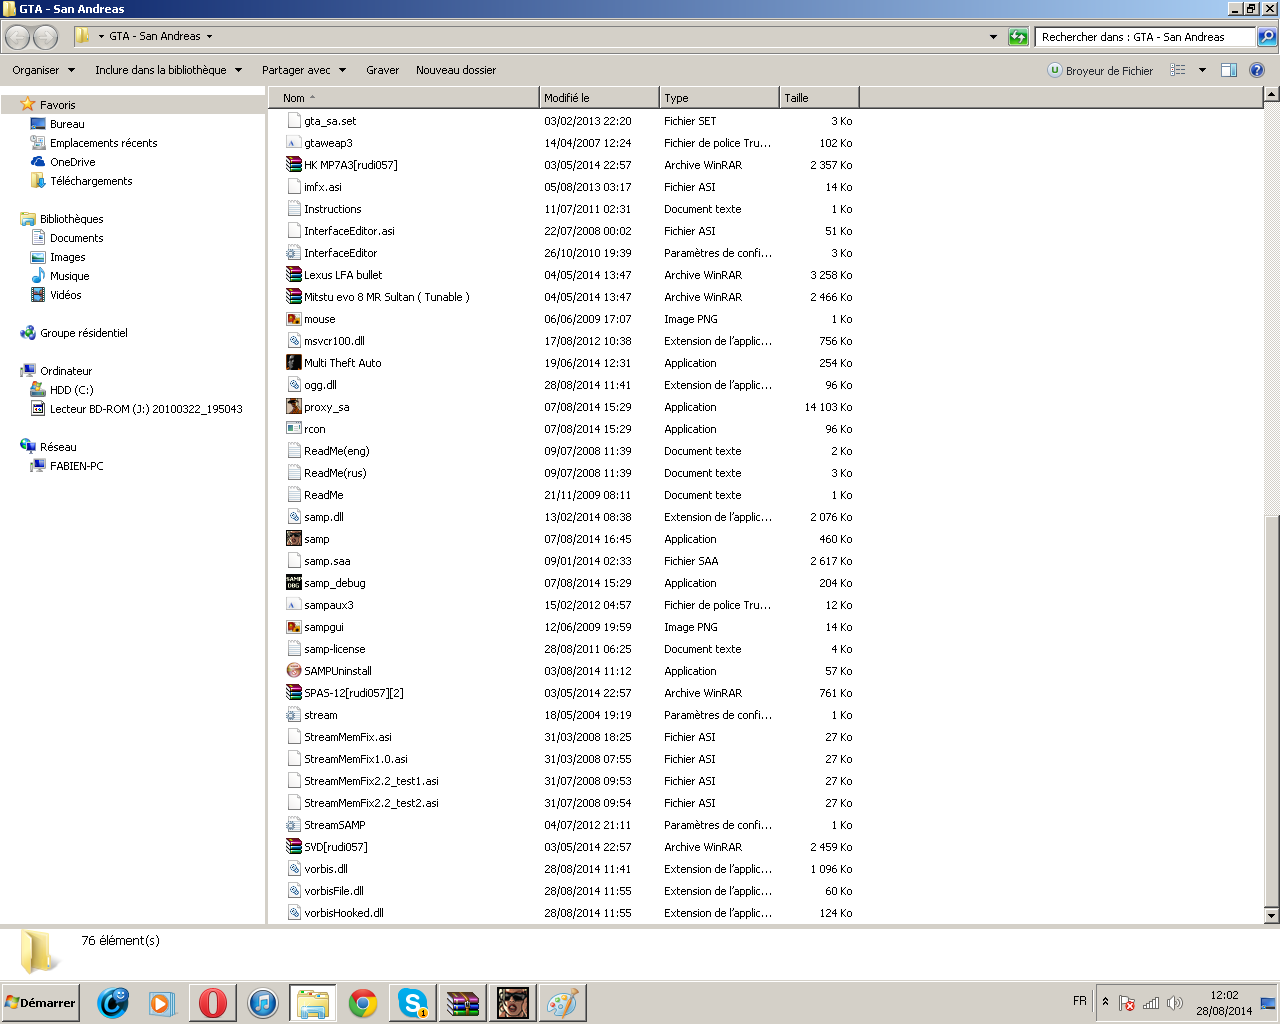Sort by the Nom column header
Image resolution: width=1280 pixels, height=1024 pixels.
pyautogui.click(x=403, y=98)
